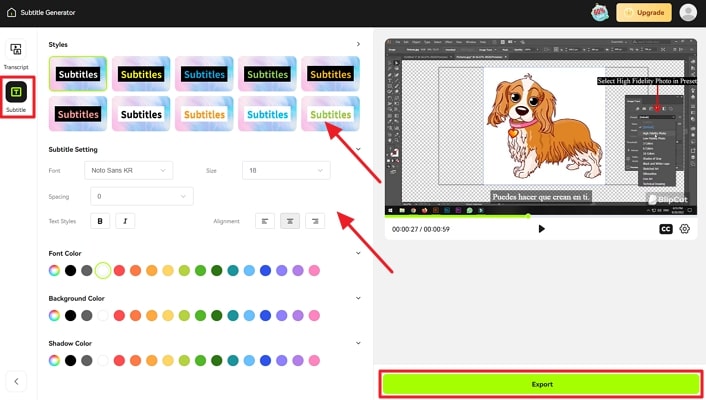Choose pink shadow color
706x400 pixels.
click(314, 360)
